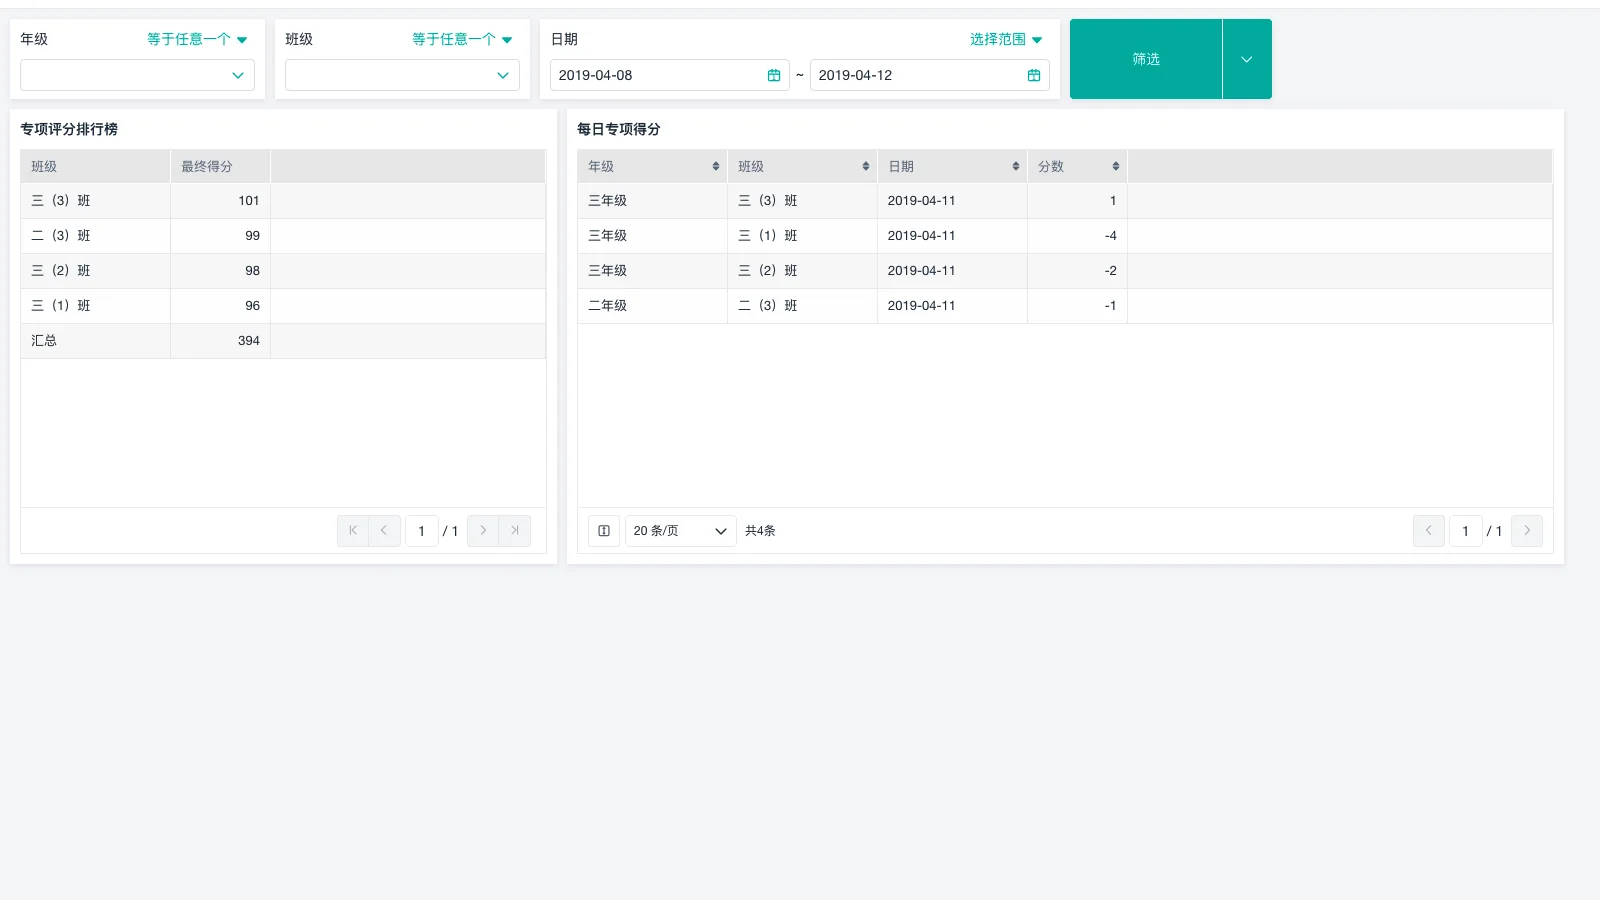1600x900 pixels.
Task: Open the 等于任意一个 condition menu for 年级
Action: tap(196, 39)
